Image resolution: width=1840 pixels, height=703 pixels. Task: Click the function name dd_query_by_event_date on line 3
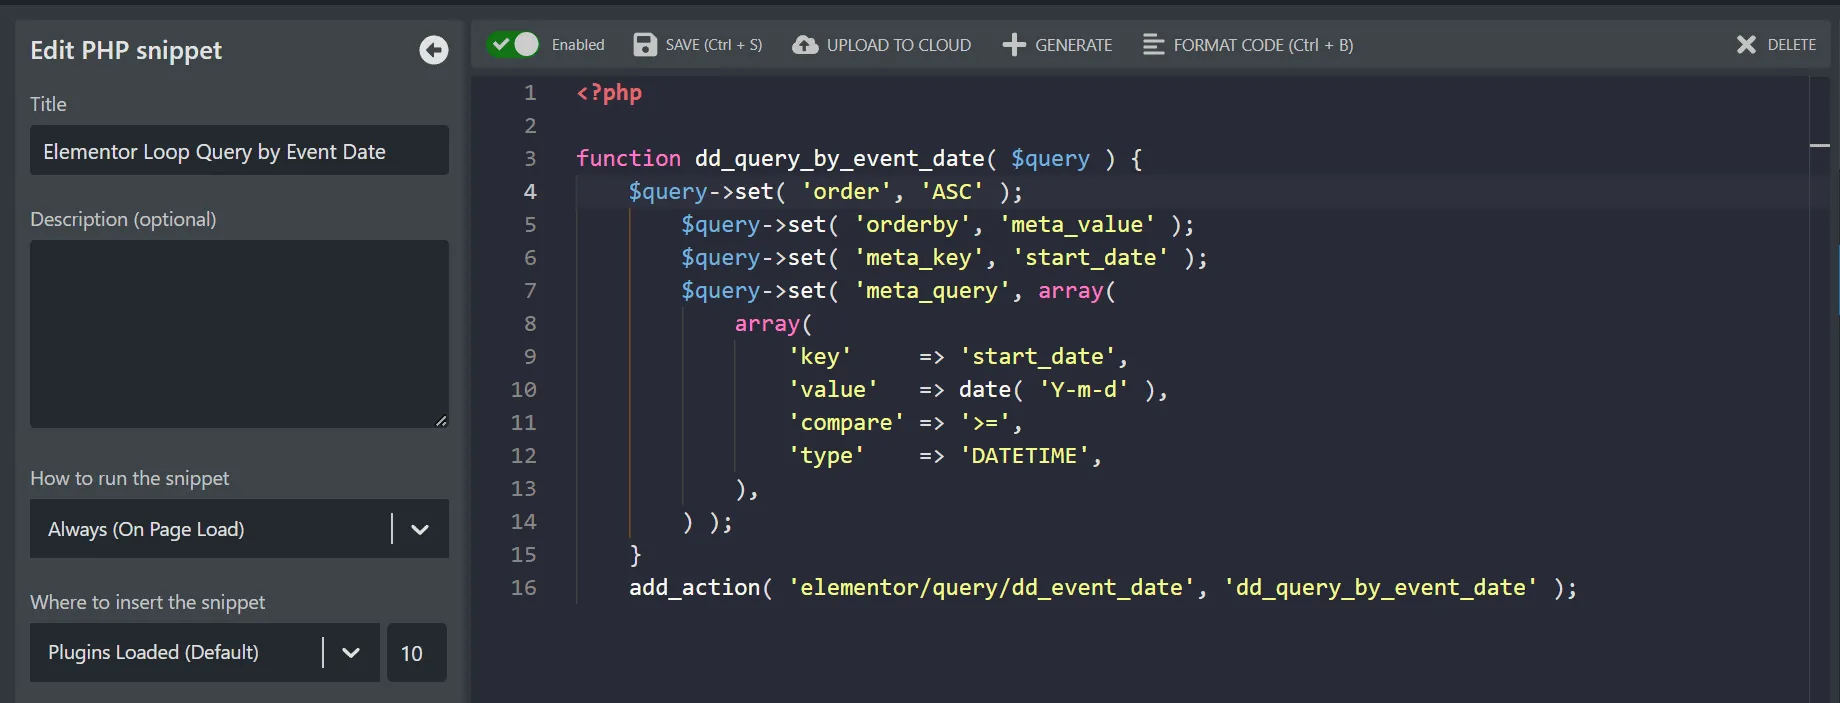[840, 159]
